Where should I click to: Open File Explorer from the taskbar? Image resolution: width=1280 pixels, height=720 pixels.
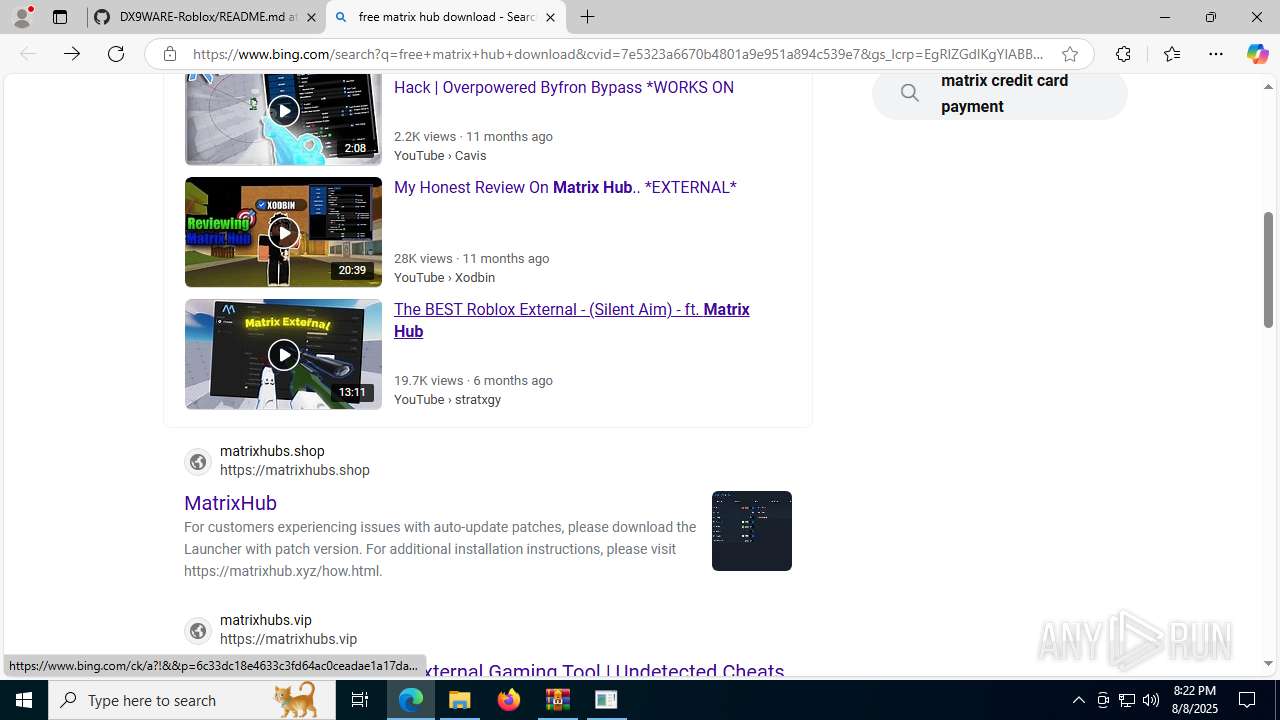click(460, 700)
